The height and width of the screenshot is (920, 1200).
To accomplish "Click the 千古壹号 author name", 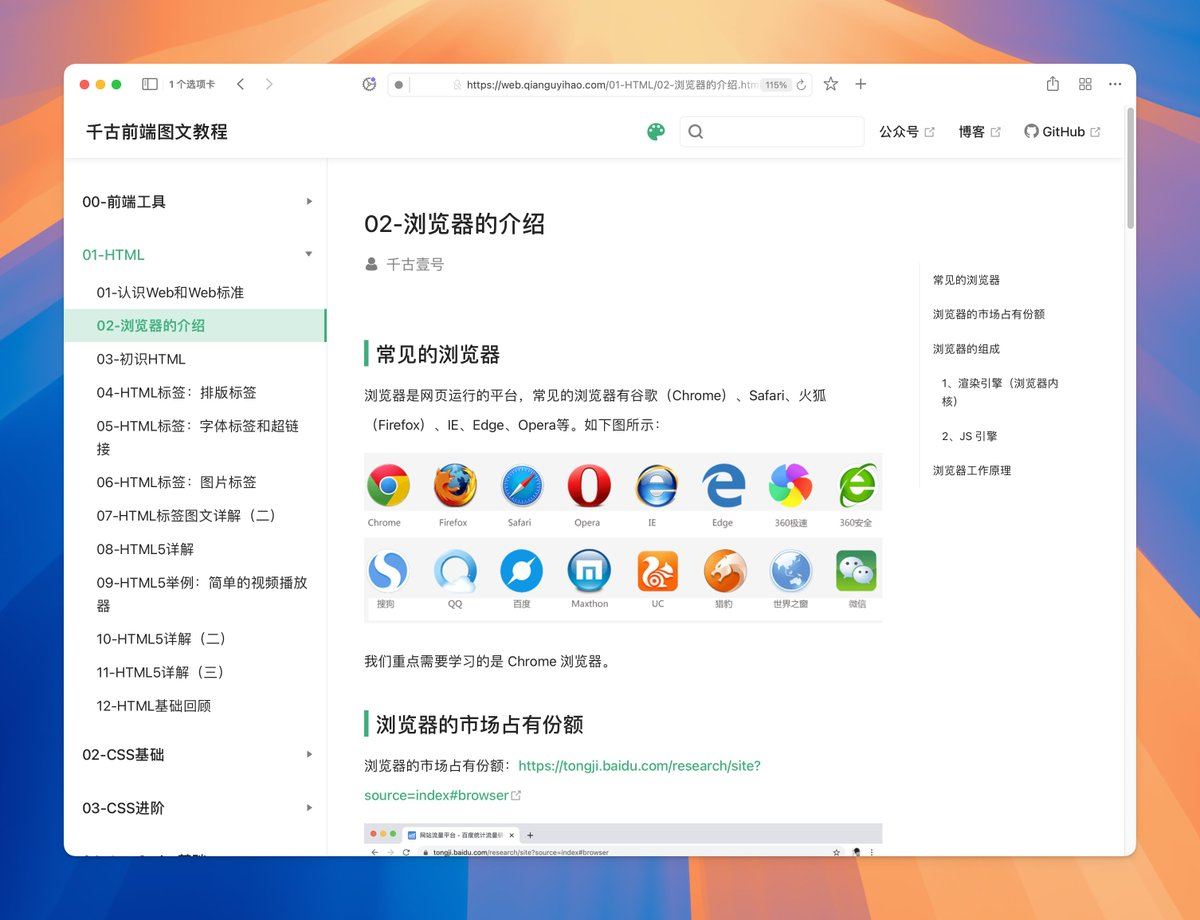I will pos(415,265).
